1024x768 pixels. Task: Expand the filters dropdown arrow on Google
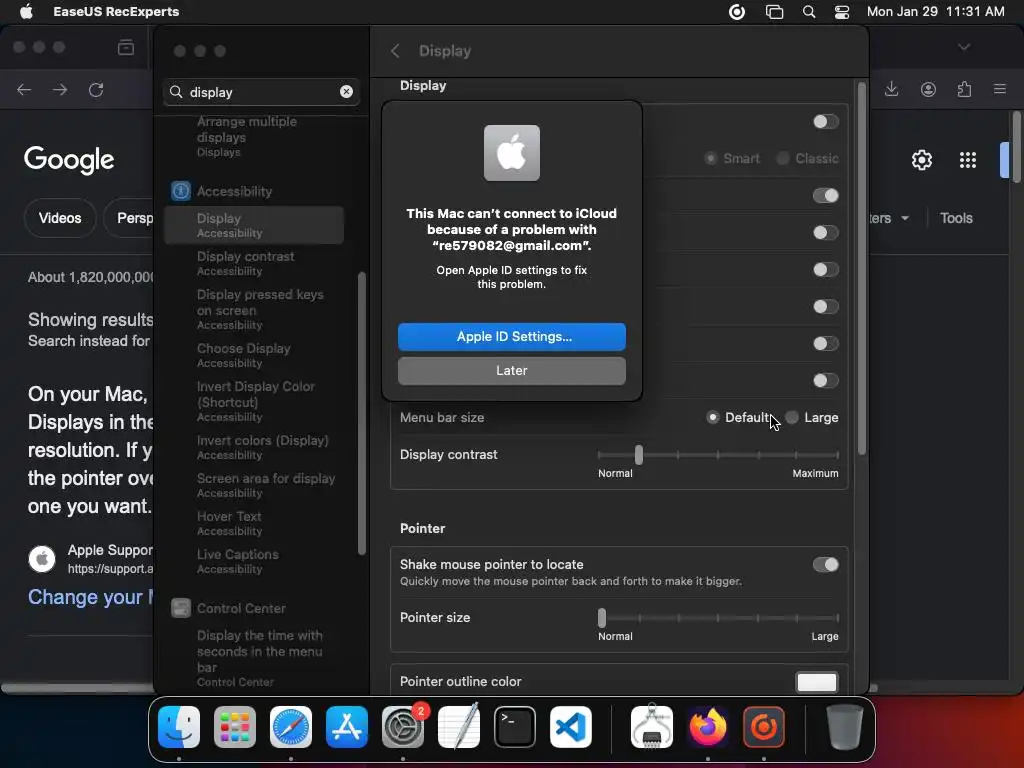[904, 218]
